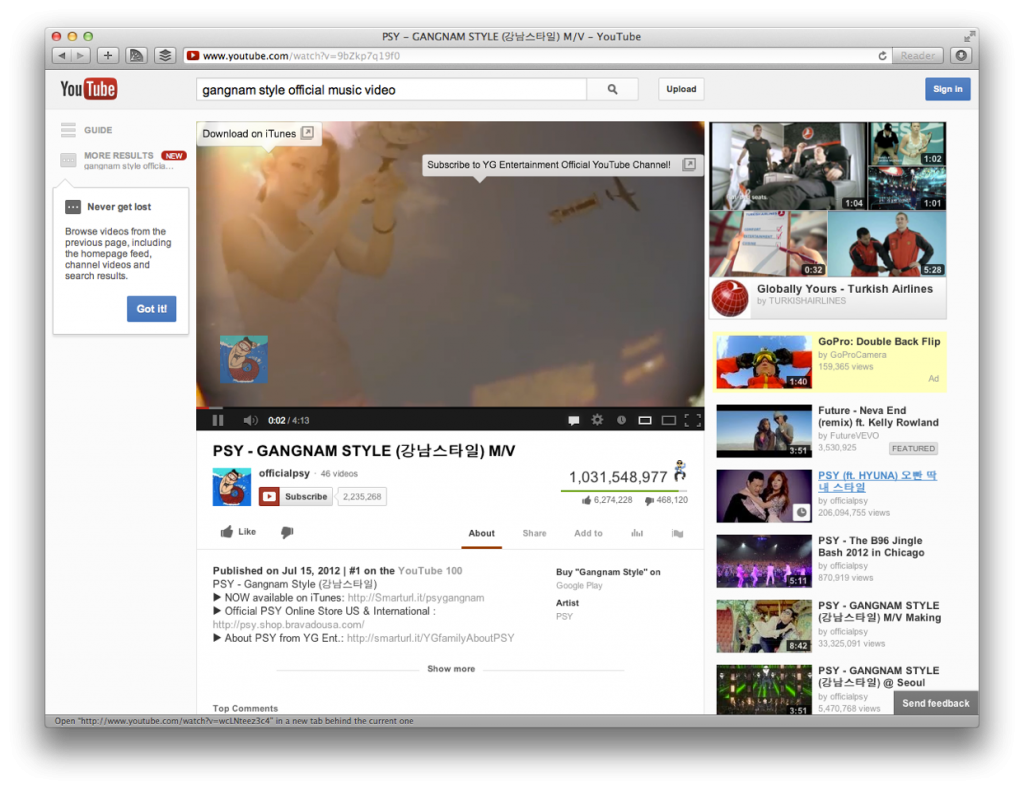Click the video progress bar
This screenshot has height=790, width=1024.
pos(450,408)
